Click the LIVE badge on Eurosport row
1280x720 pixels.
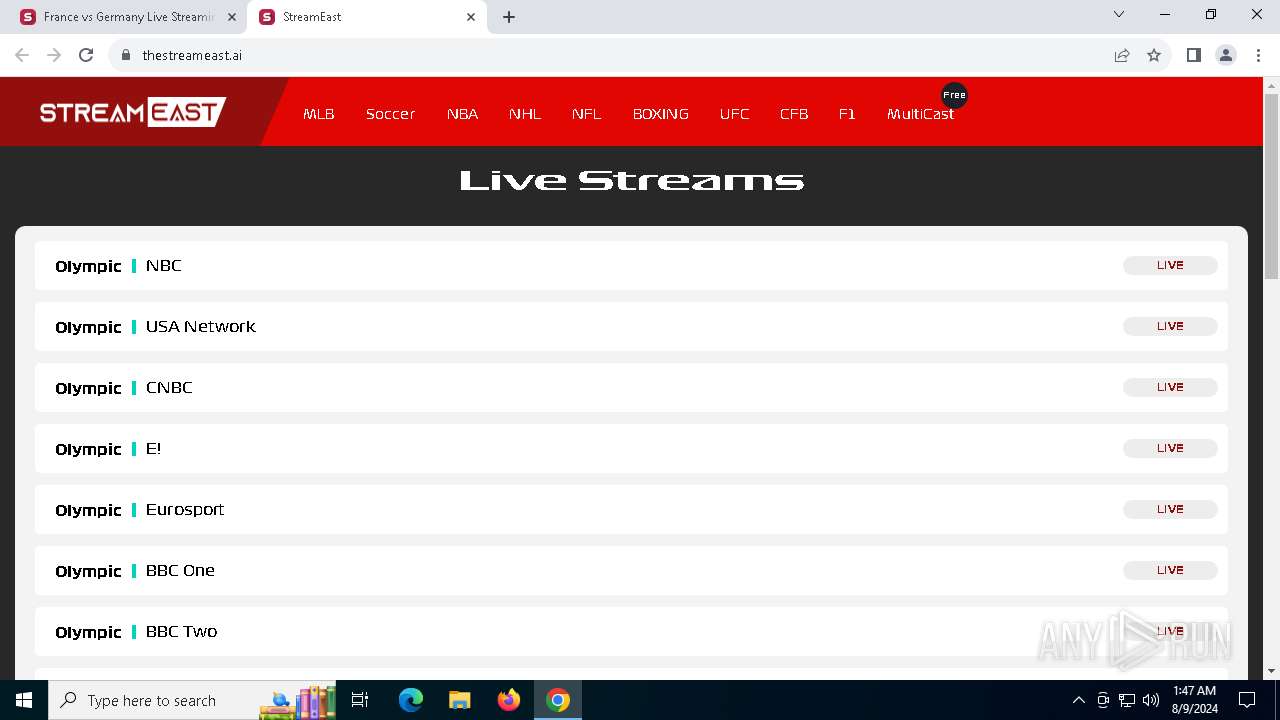(1170, 509)
